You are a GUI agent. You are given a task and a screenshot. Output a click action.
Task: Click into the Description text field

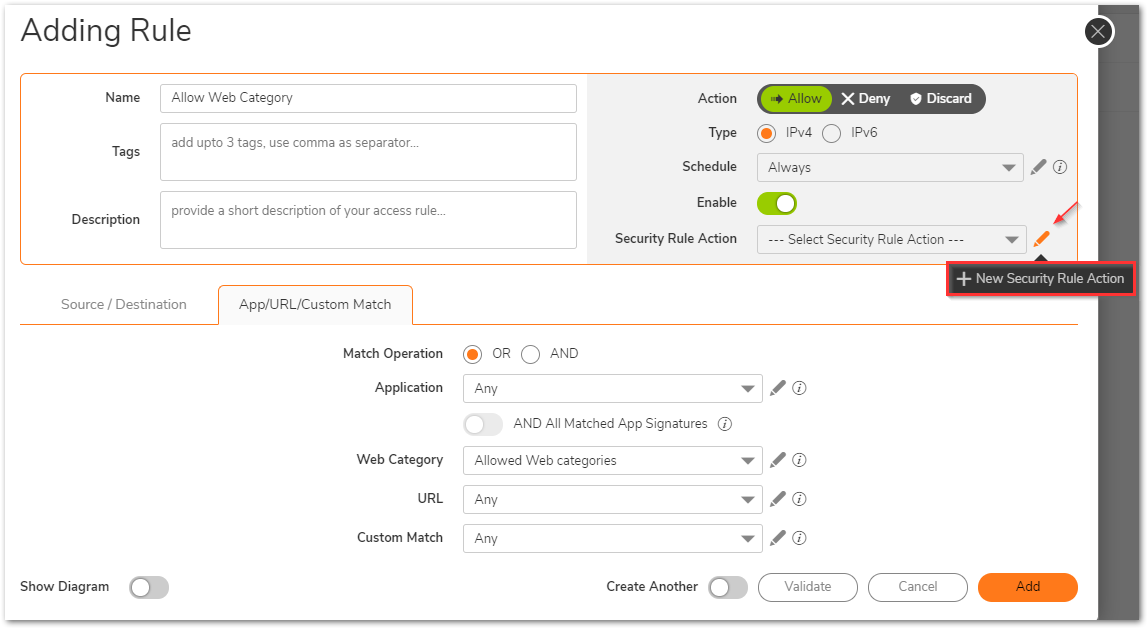368,220
